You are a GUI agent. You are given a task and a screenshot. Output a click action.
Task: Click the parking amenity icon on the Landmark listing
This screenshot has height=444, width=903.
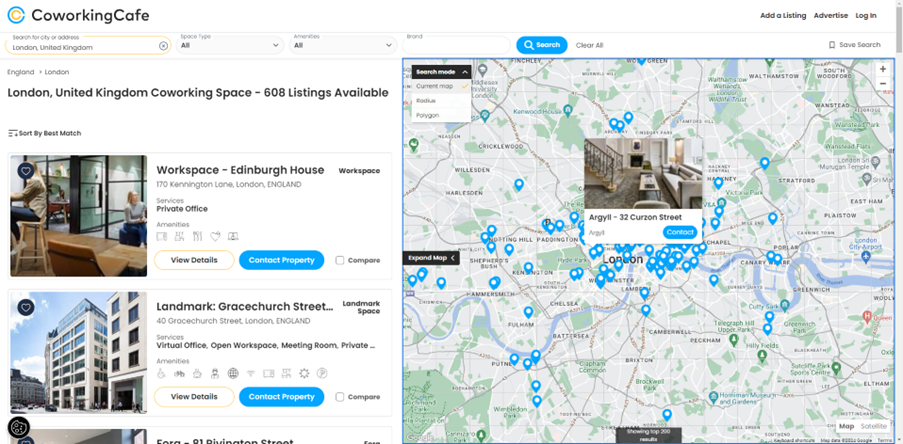[322, 373]
